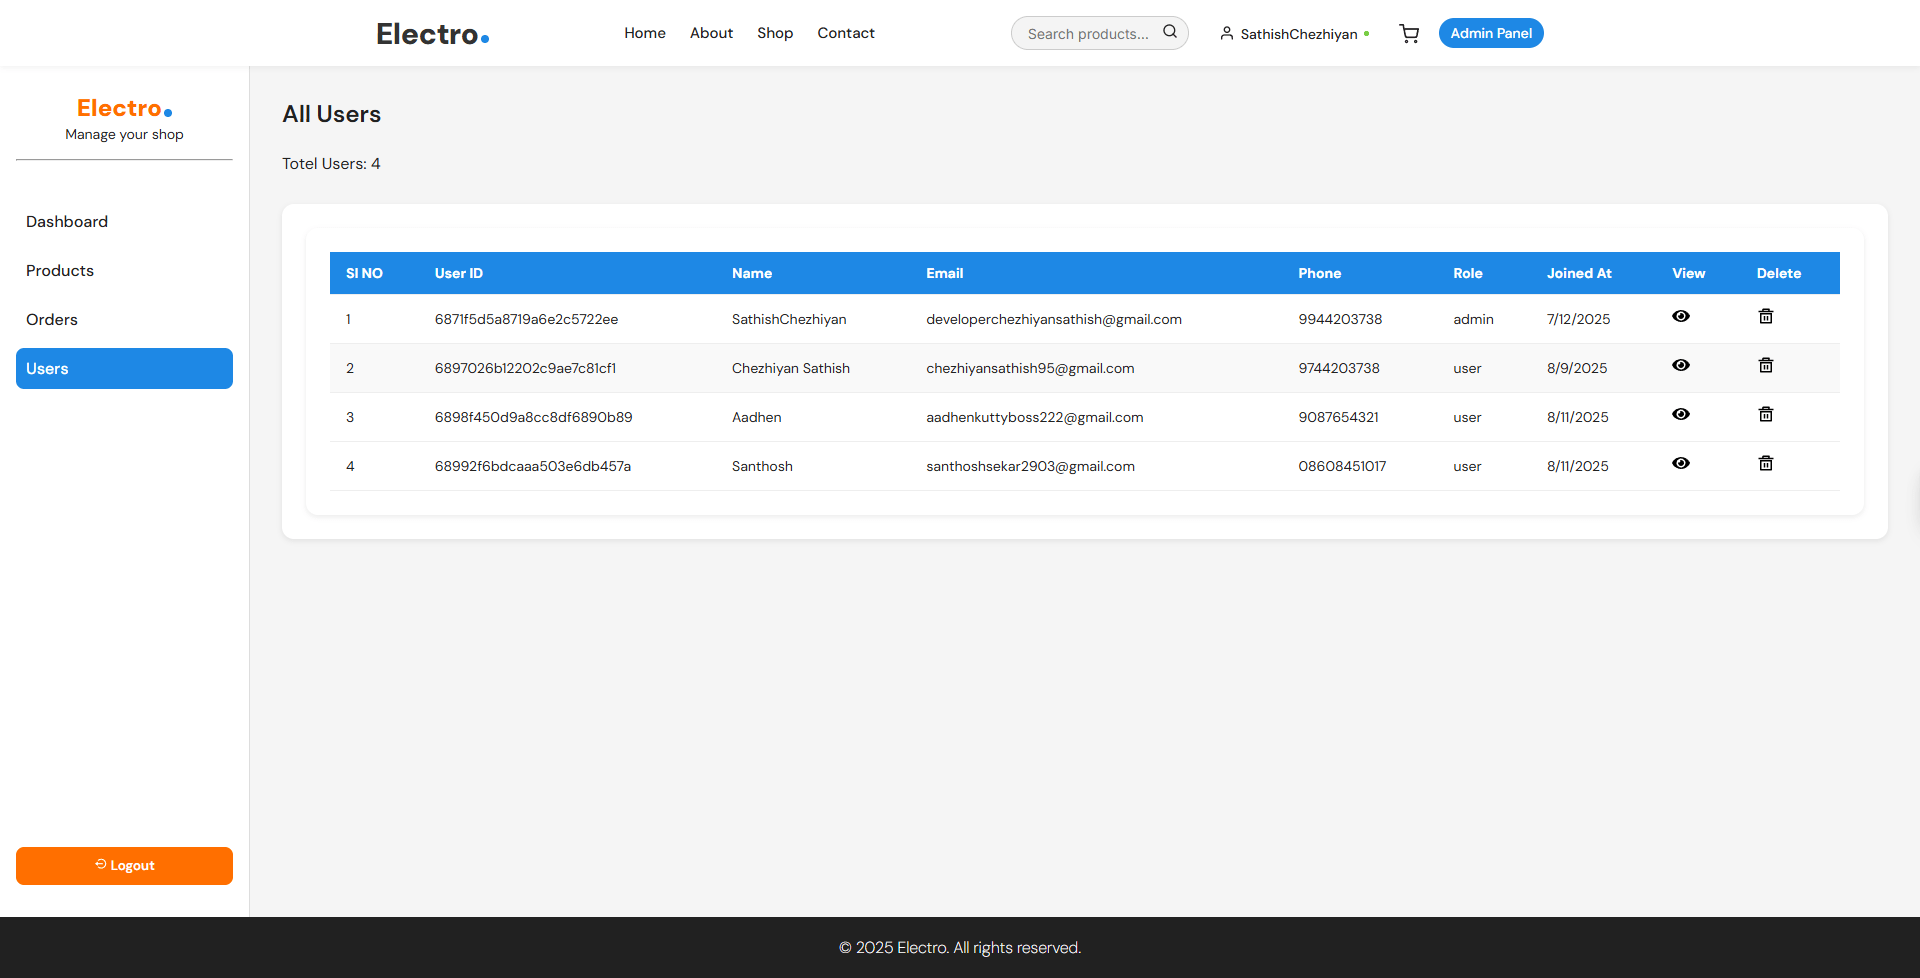Click the eye icon for SathishChezhiyan's row
Screen dimensions: 1920x978
click(x=1680, y=316)
